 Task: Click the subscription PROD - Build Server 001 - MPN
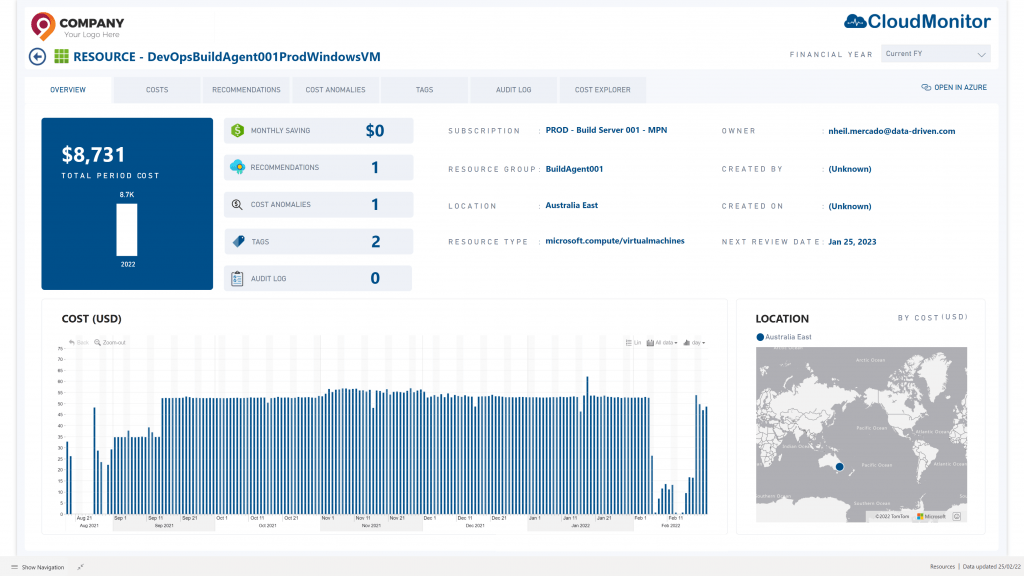coord(606,130)
